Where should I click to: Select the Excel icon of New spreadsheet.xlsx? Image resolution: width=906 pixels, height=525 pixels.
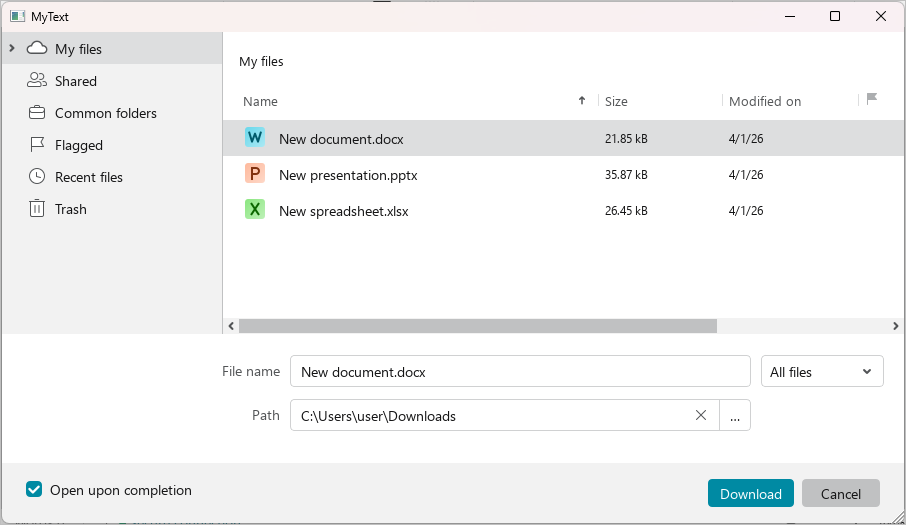[x=255, y=210]
